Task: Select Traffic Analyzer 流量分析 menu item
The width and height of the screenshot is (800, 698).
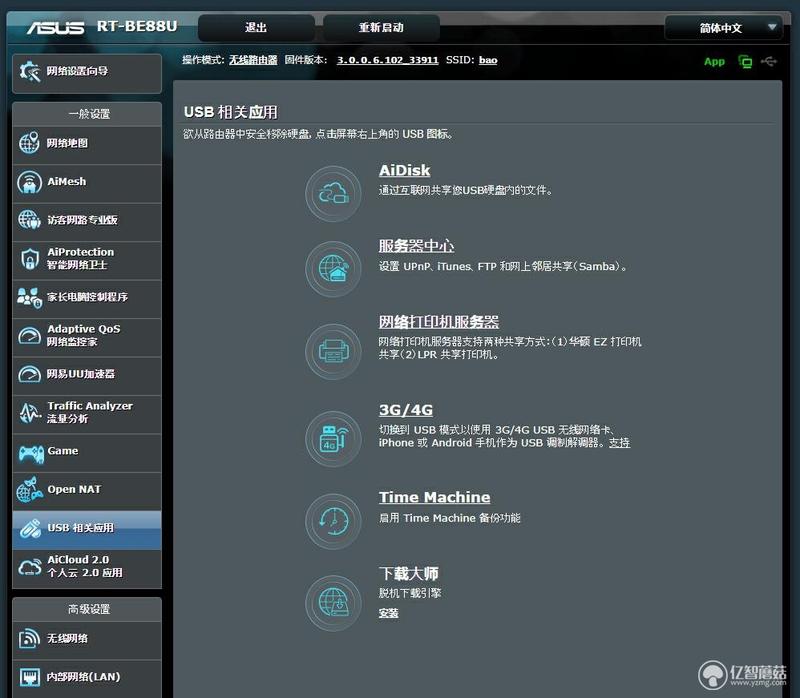Action: pos(87,413)
